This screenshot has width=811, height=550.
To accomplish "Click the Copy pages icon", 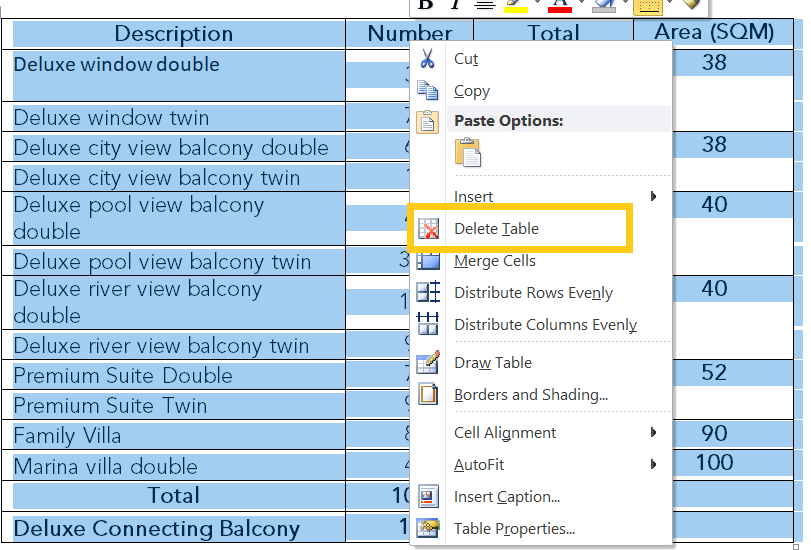I will [427, 91].
